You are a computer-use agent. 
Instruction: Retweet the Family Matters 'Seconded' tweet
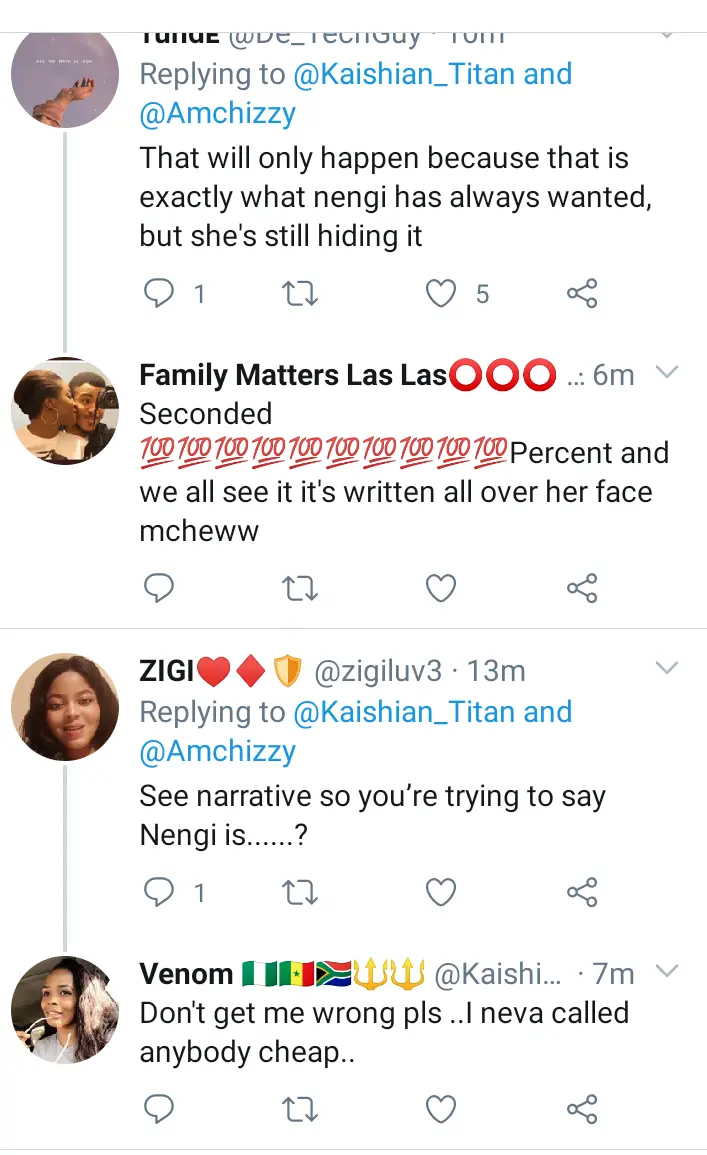[x=300, y=589]
